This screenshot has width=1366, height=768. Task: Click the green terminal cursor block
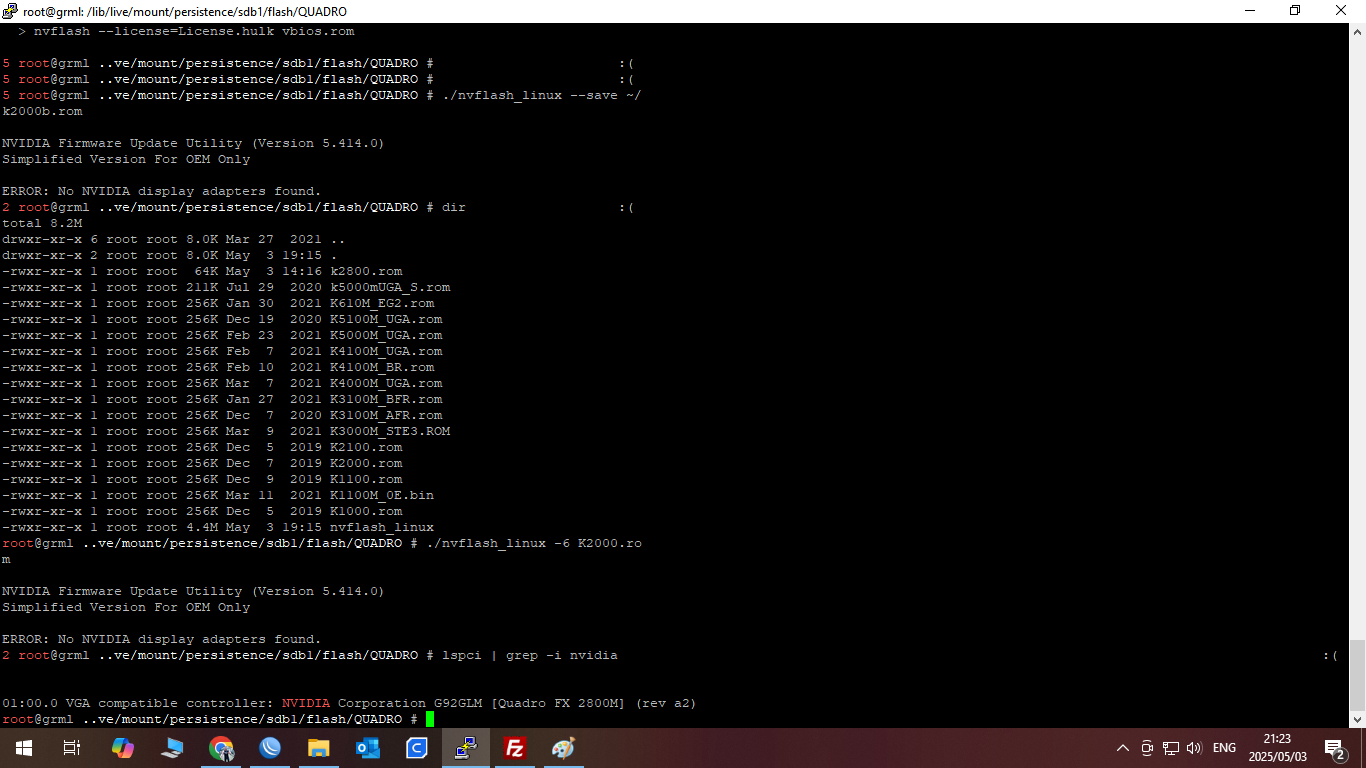pyautogui.click(x=429, y=720)
